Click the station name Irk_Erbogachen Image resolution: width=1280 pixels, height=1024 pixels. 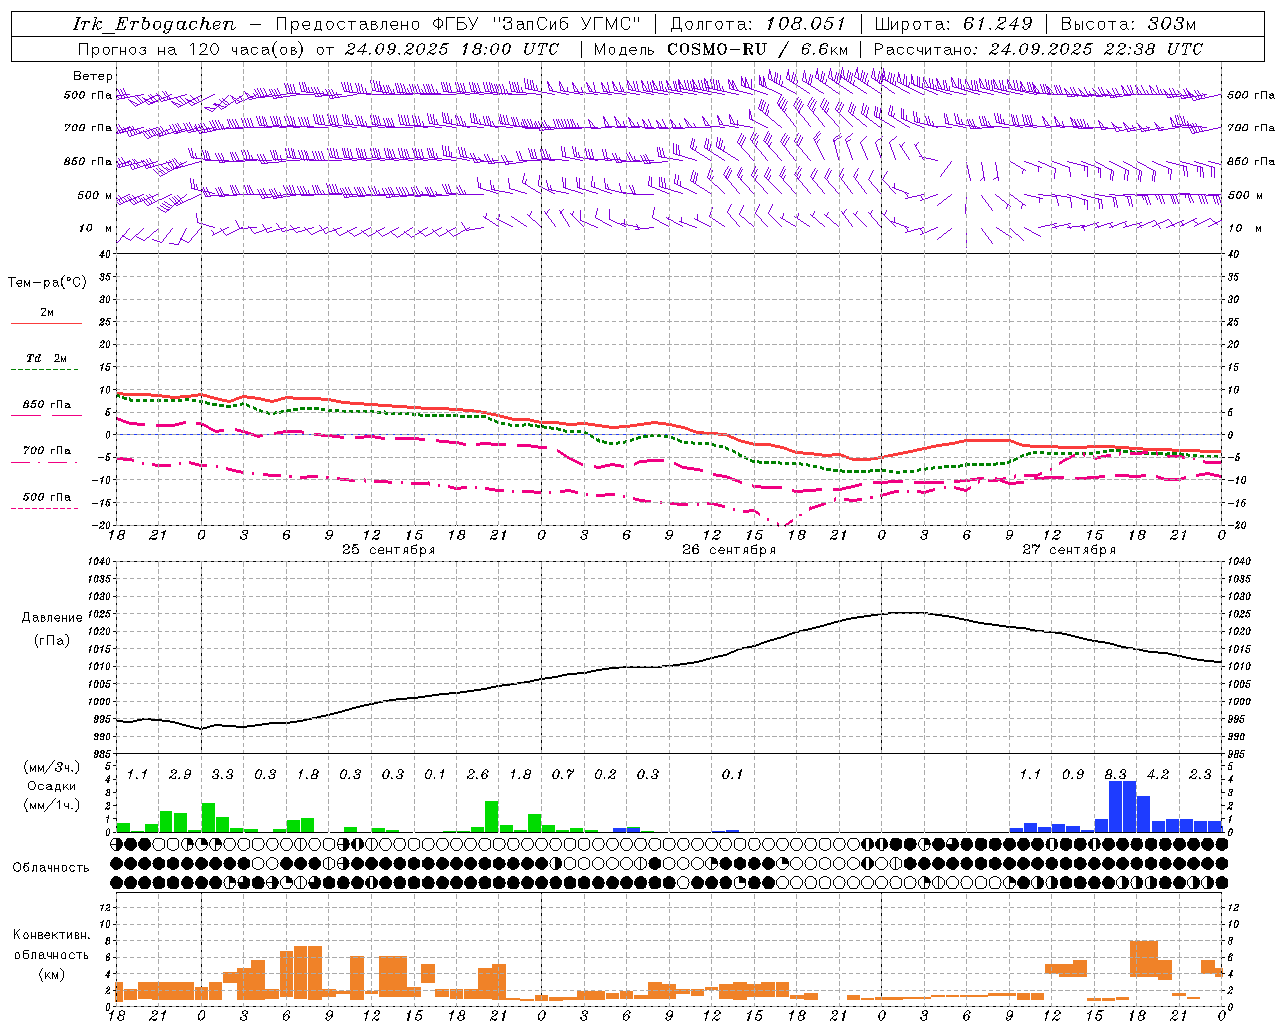tap(155, 24)
